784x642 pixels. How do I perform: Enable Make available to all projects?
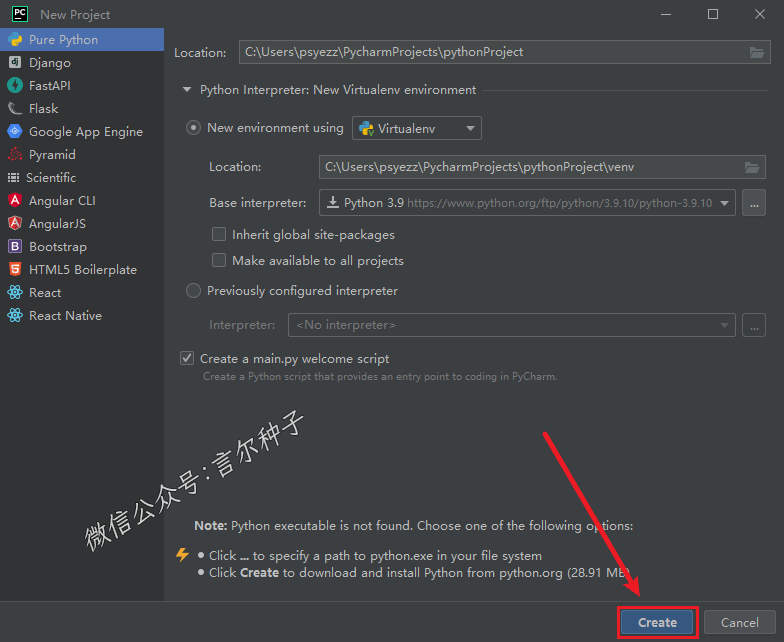(219, 260)
